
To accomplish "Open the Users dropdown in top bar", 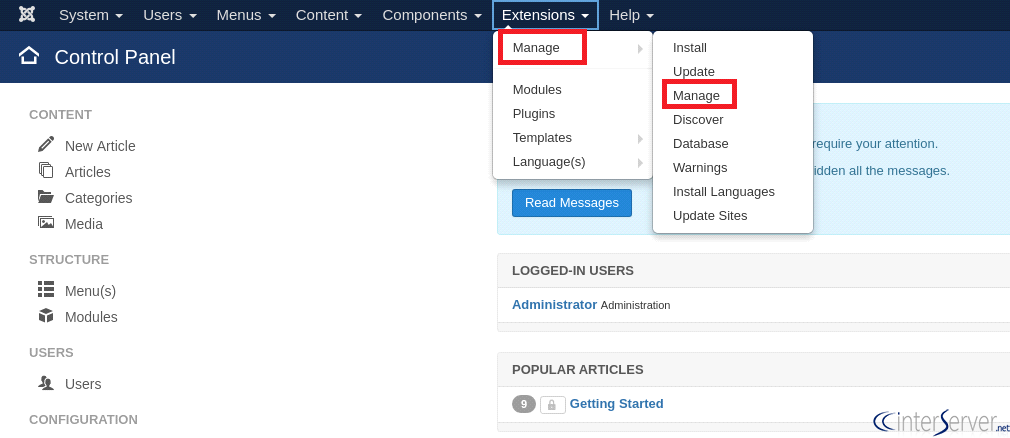I will point(171,15).
